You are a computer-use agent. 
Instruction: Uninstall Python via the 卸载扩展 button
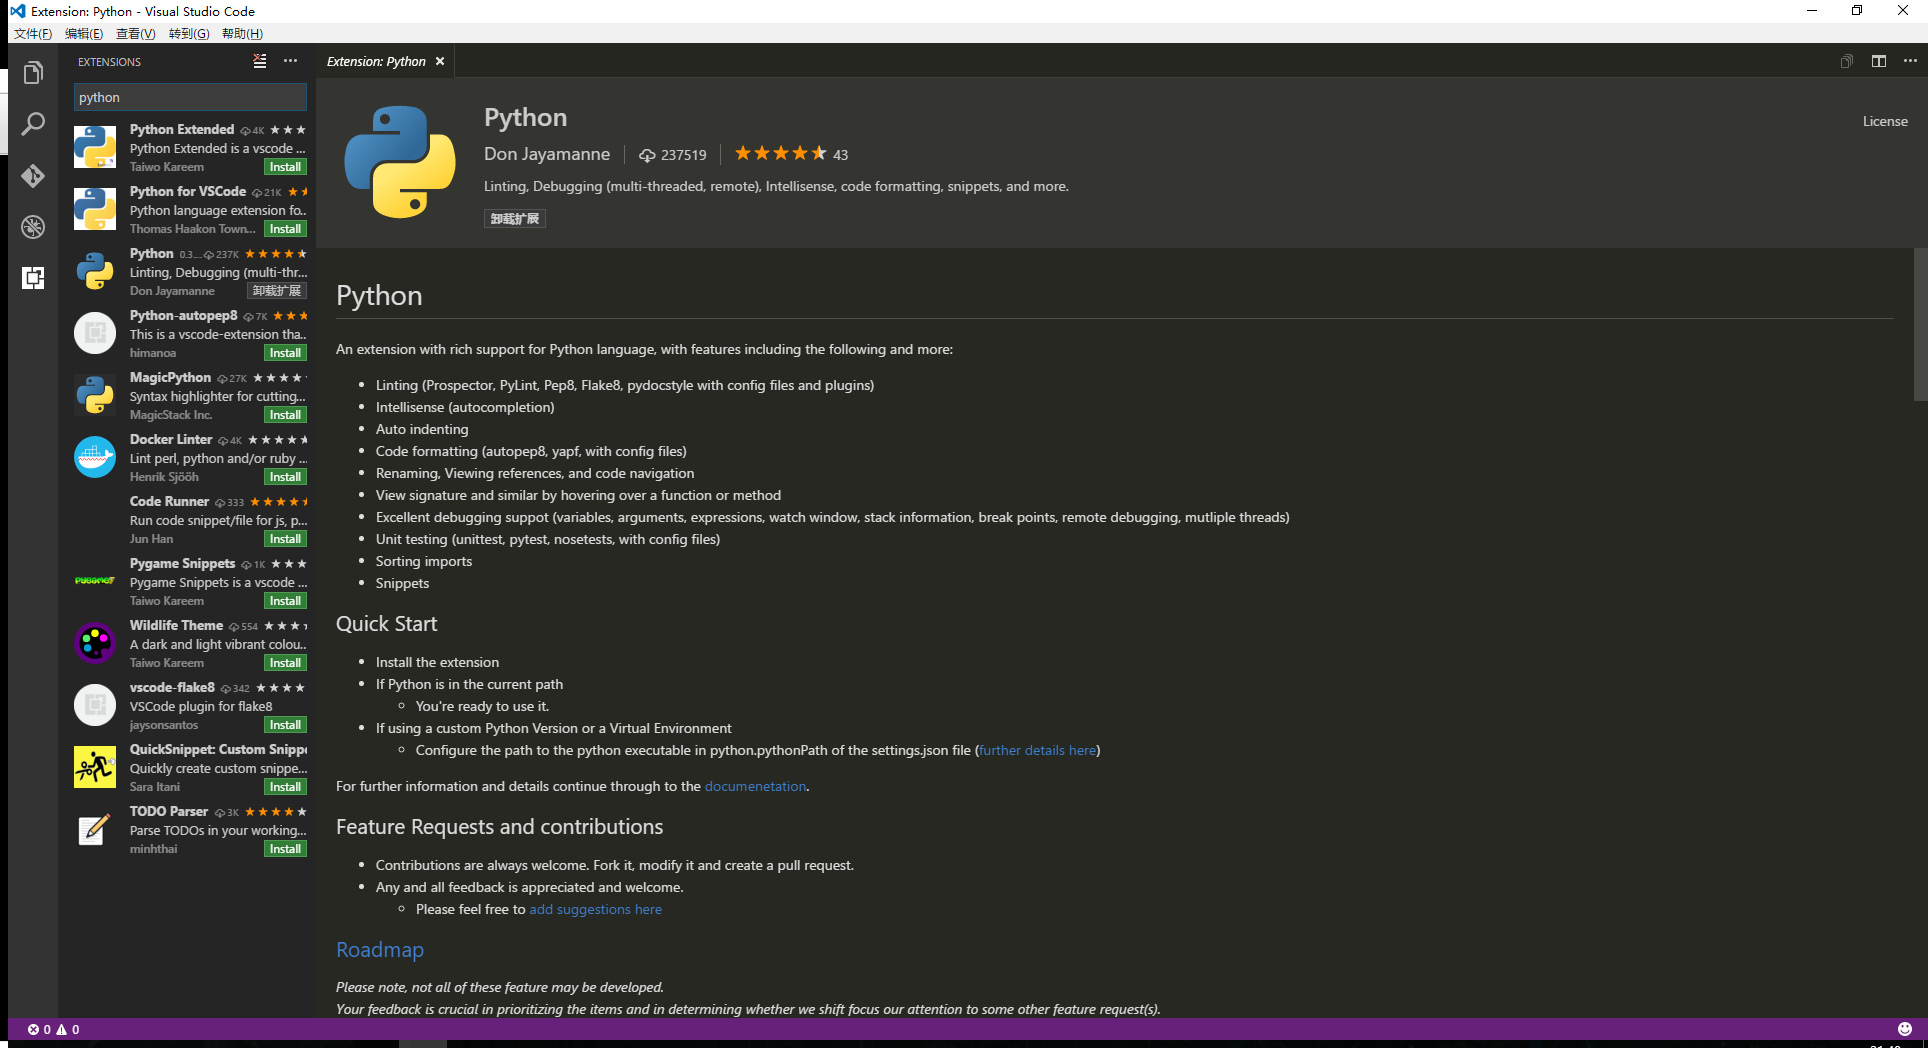tap(514, 218)
